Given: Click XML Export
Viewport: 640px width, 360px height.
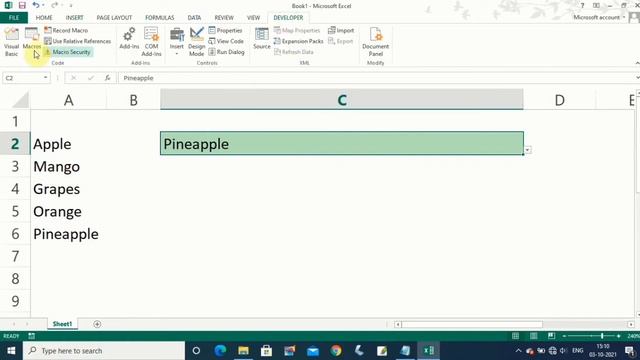Looking at the screenshot, I should pyautogui.click(x=340, y=41).
